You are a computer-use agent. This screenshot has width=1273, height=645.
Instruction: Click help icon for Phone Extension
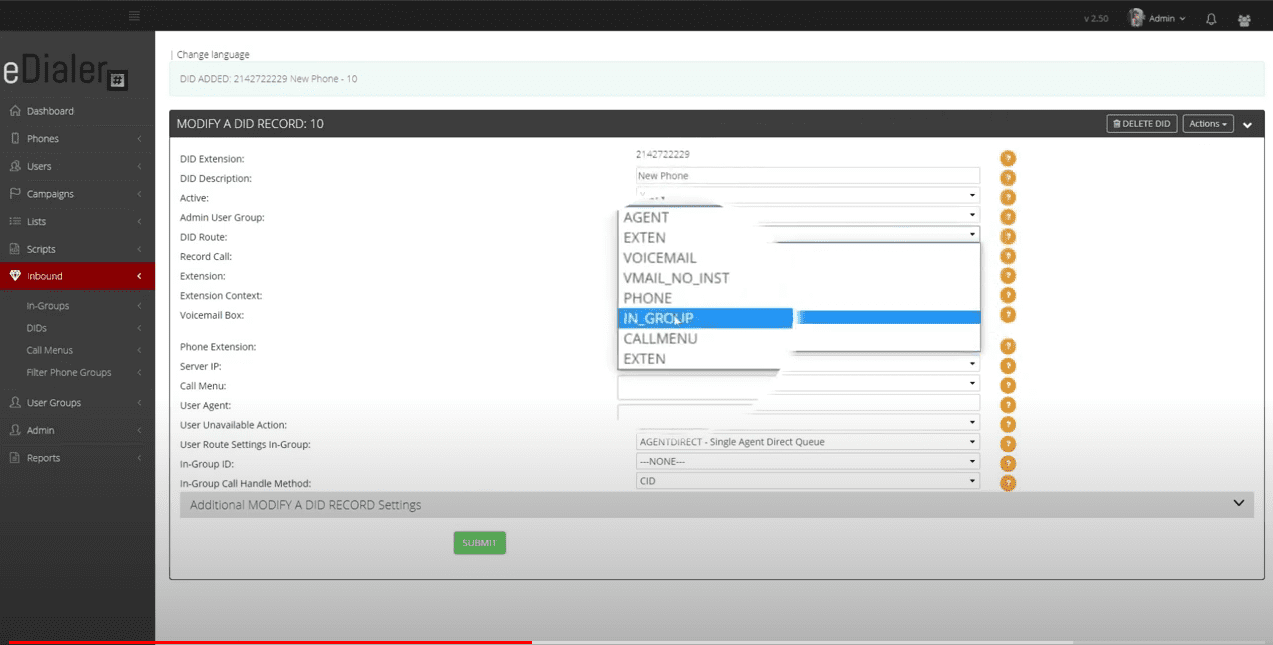click(x=1008, y=347)
